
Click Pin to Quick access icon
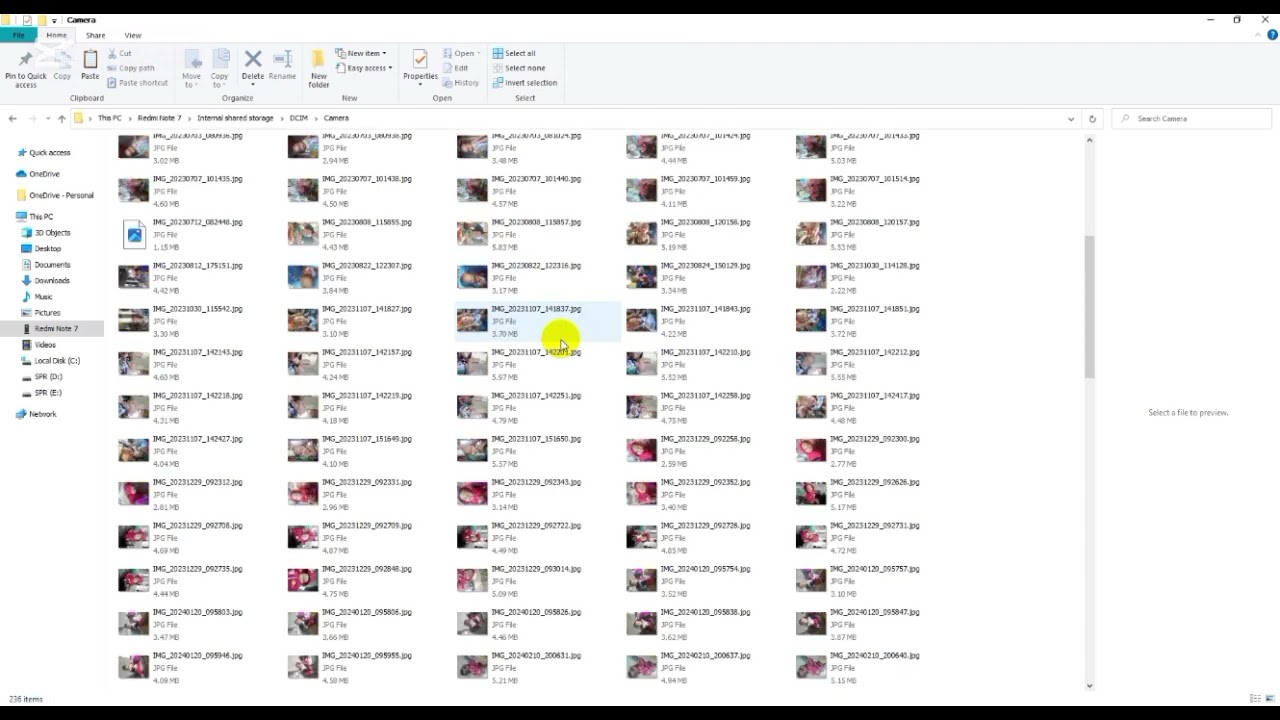25,68
